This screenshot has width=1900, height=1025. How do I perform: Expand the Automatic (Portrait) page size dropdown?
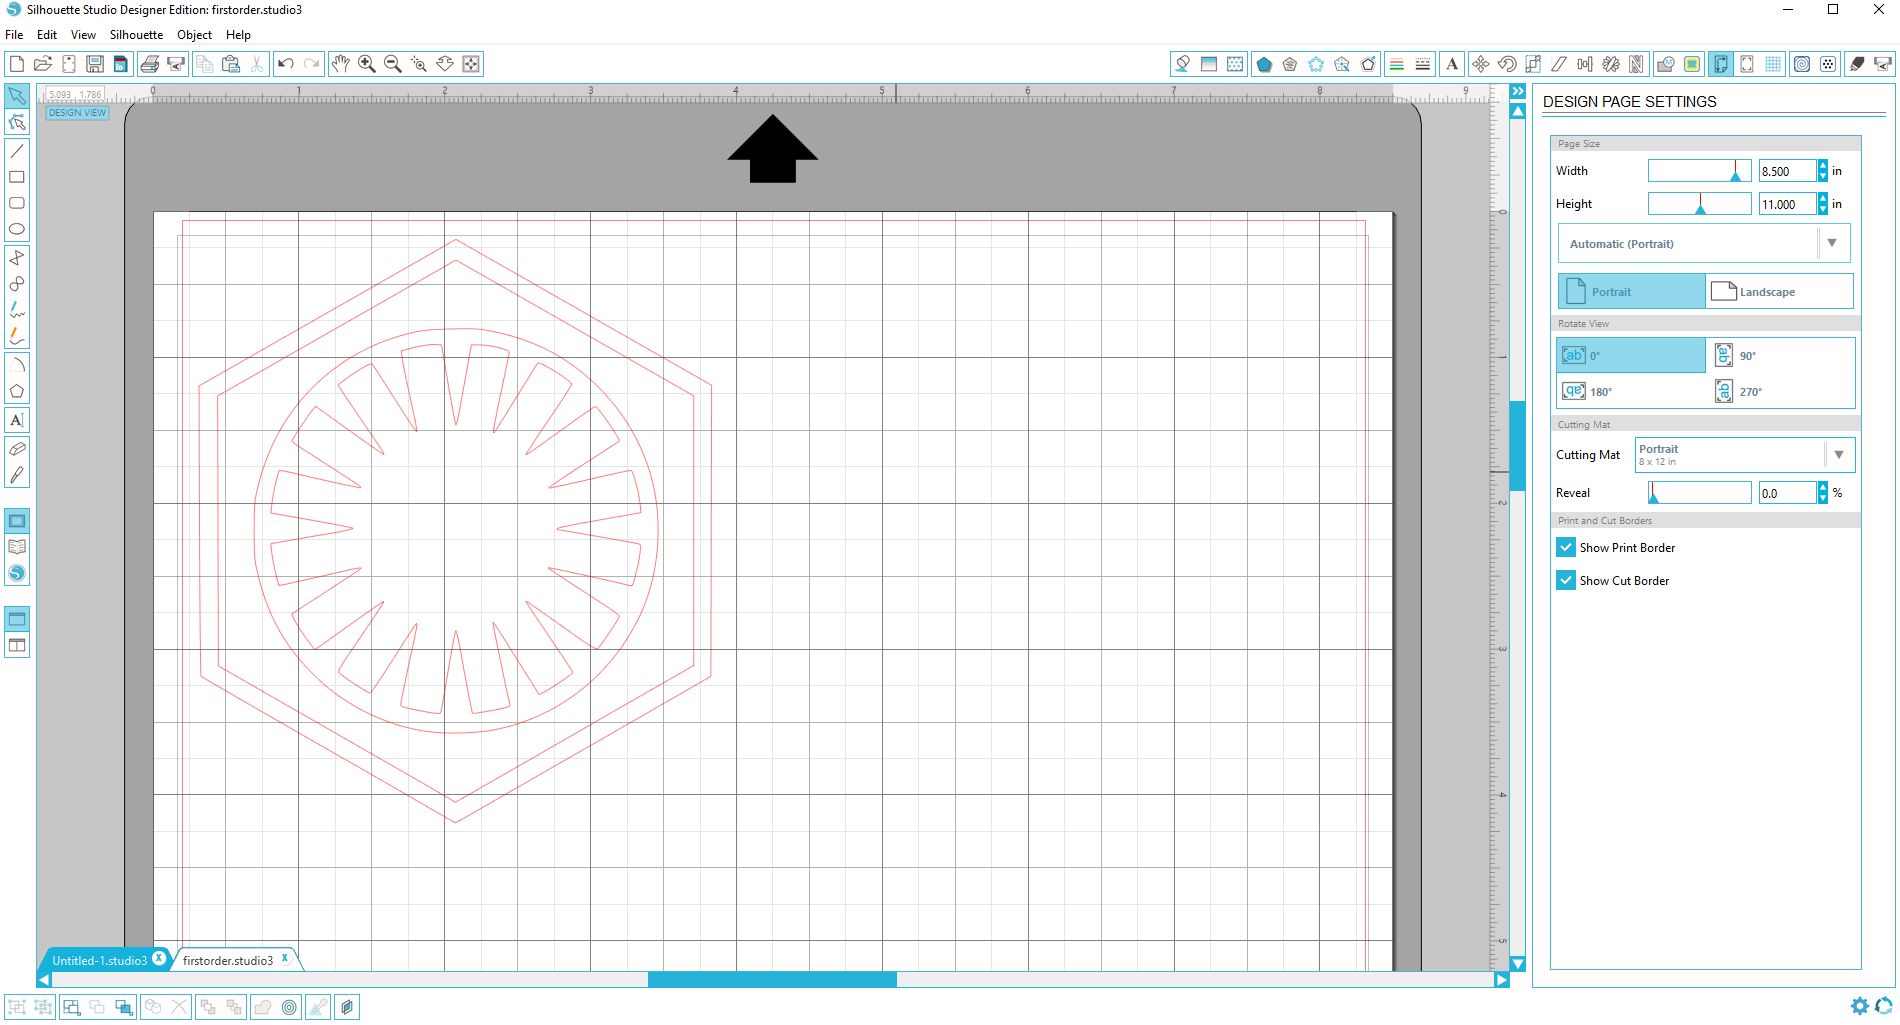pyautogui.click(x=1831, y=243)
